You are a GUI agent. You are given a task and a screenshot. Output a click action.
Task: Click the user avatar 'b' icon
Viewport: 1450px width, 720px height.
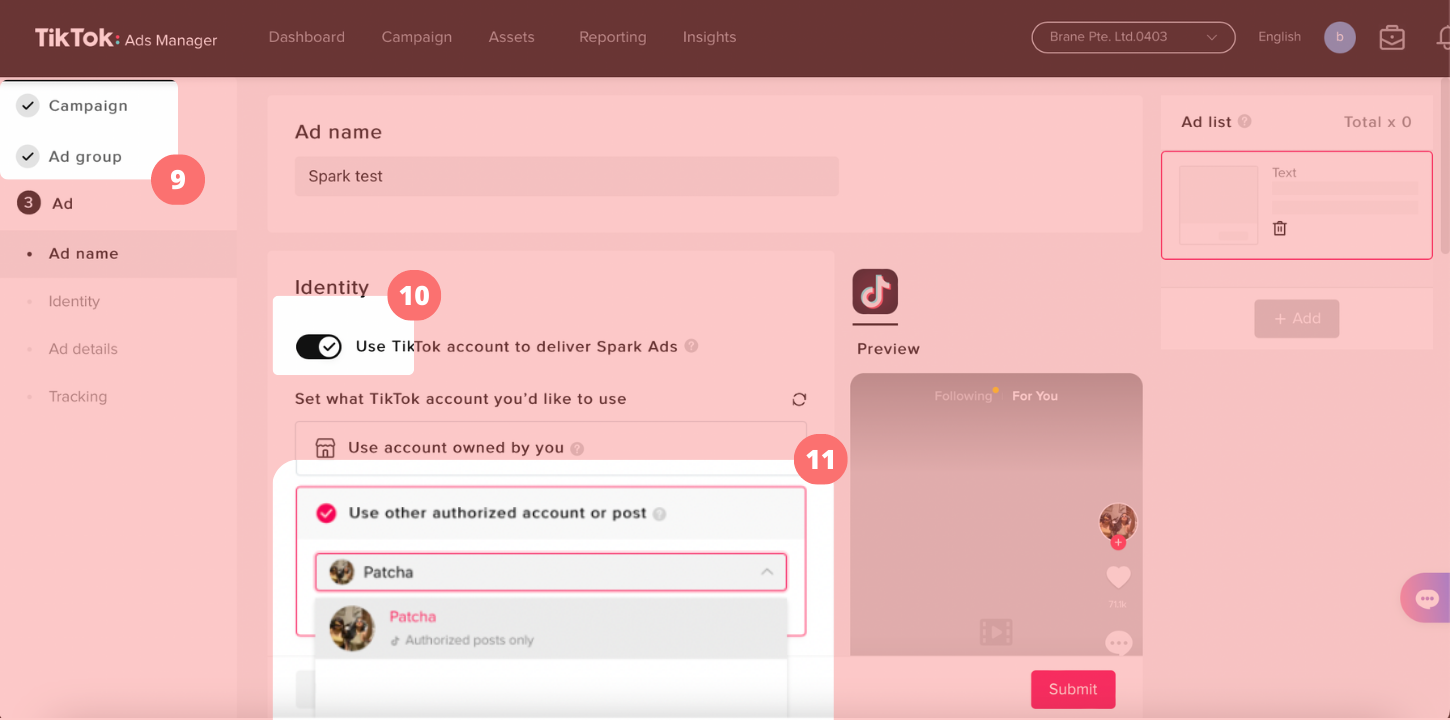1340,38
